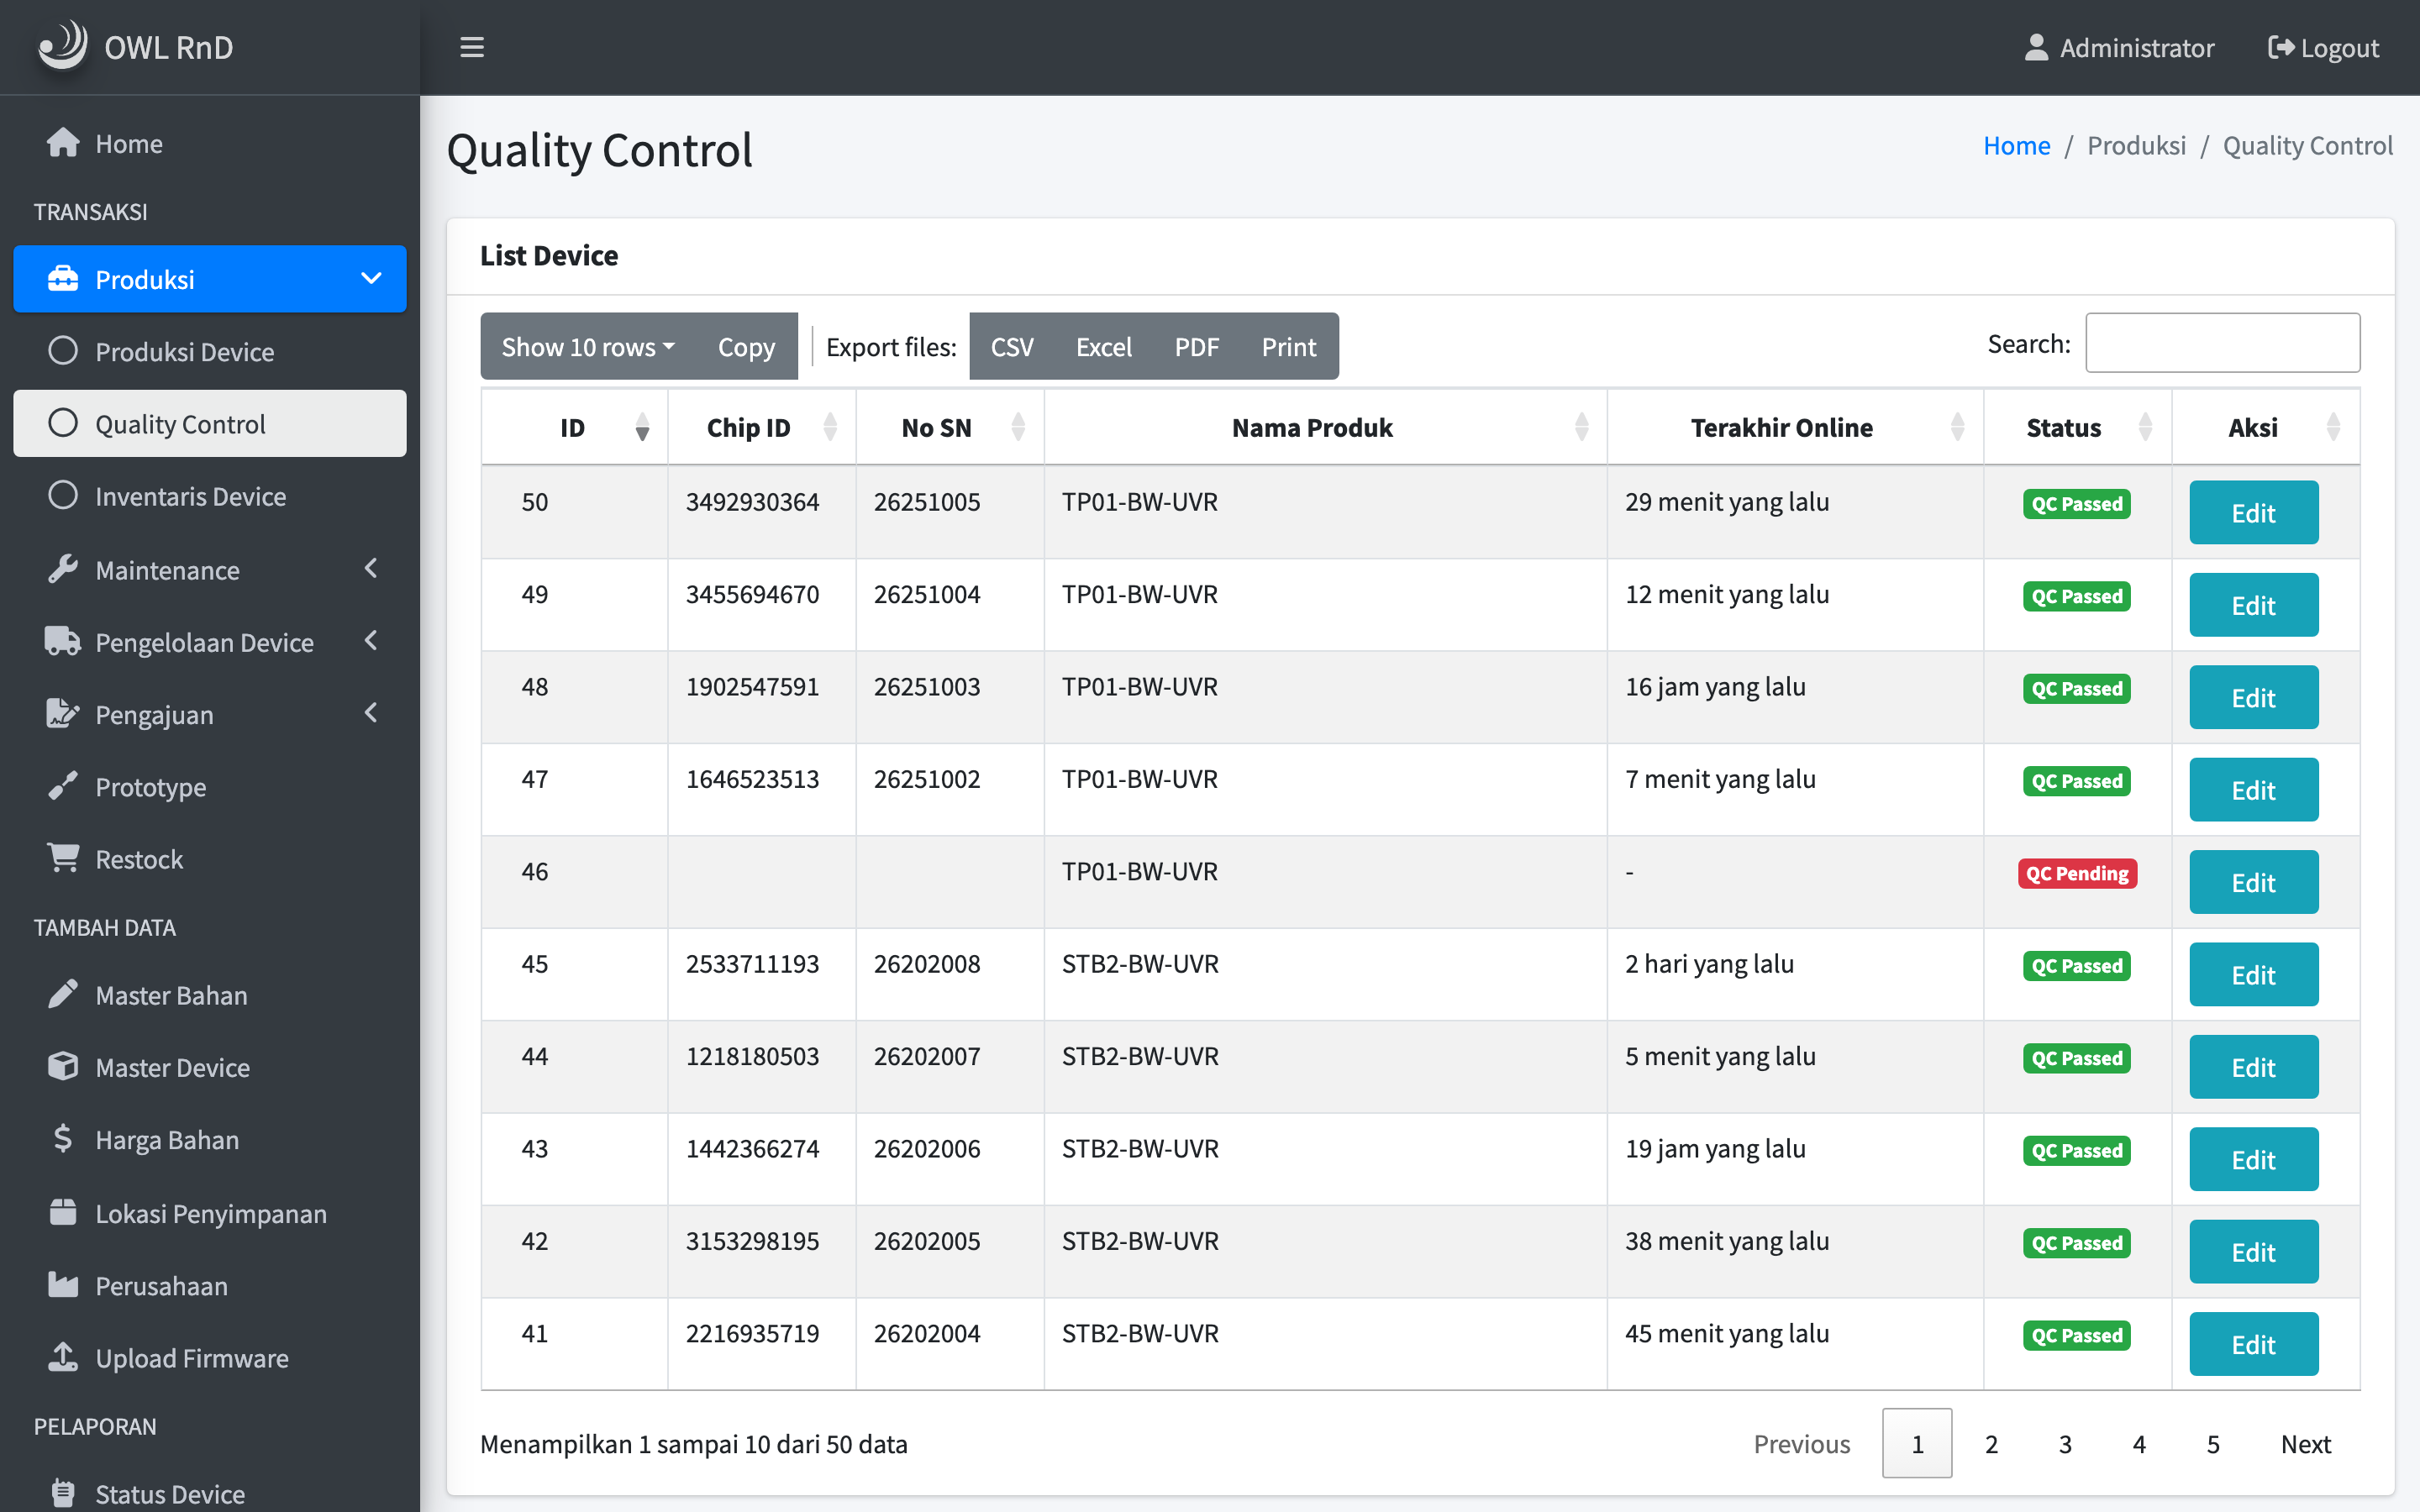Click the Maintenance wrench icon
The image size is (2420, 1512).
tap(63, 569)
